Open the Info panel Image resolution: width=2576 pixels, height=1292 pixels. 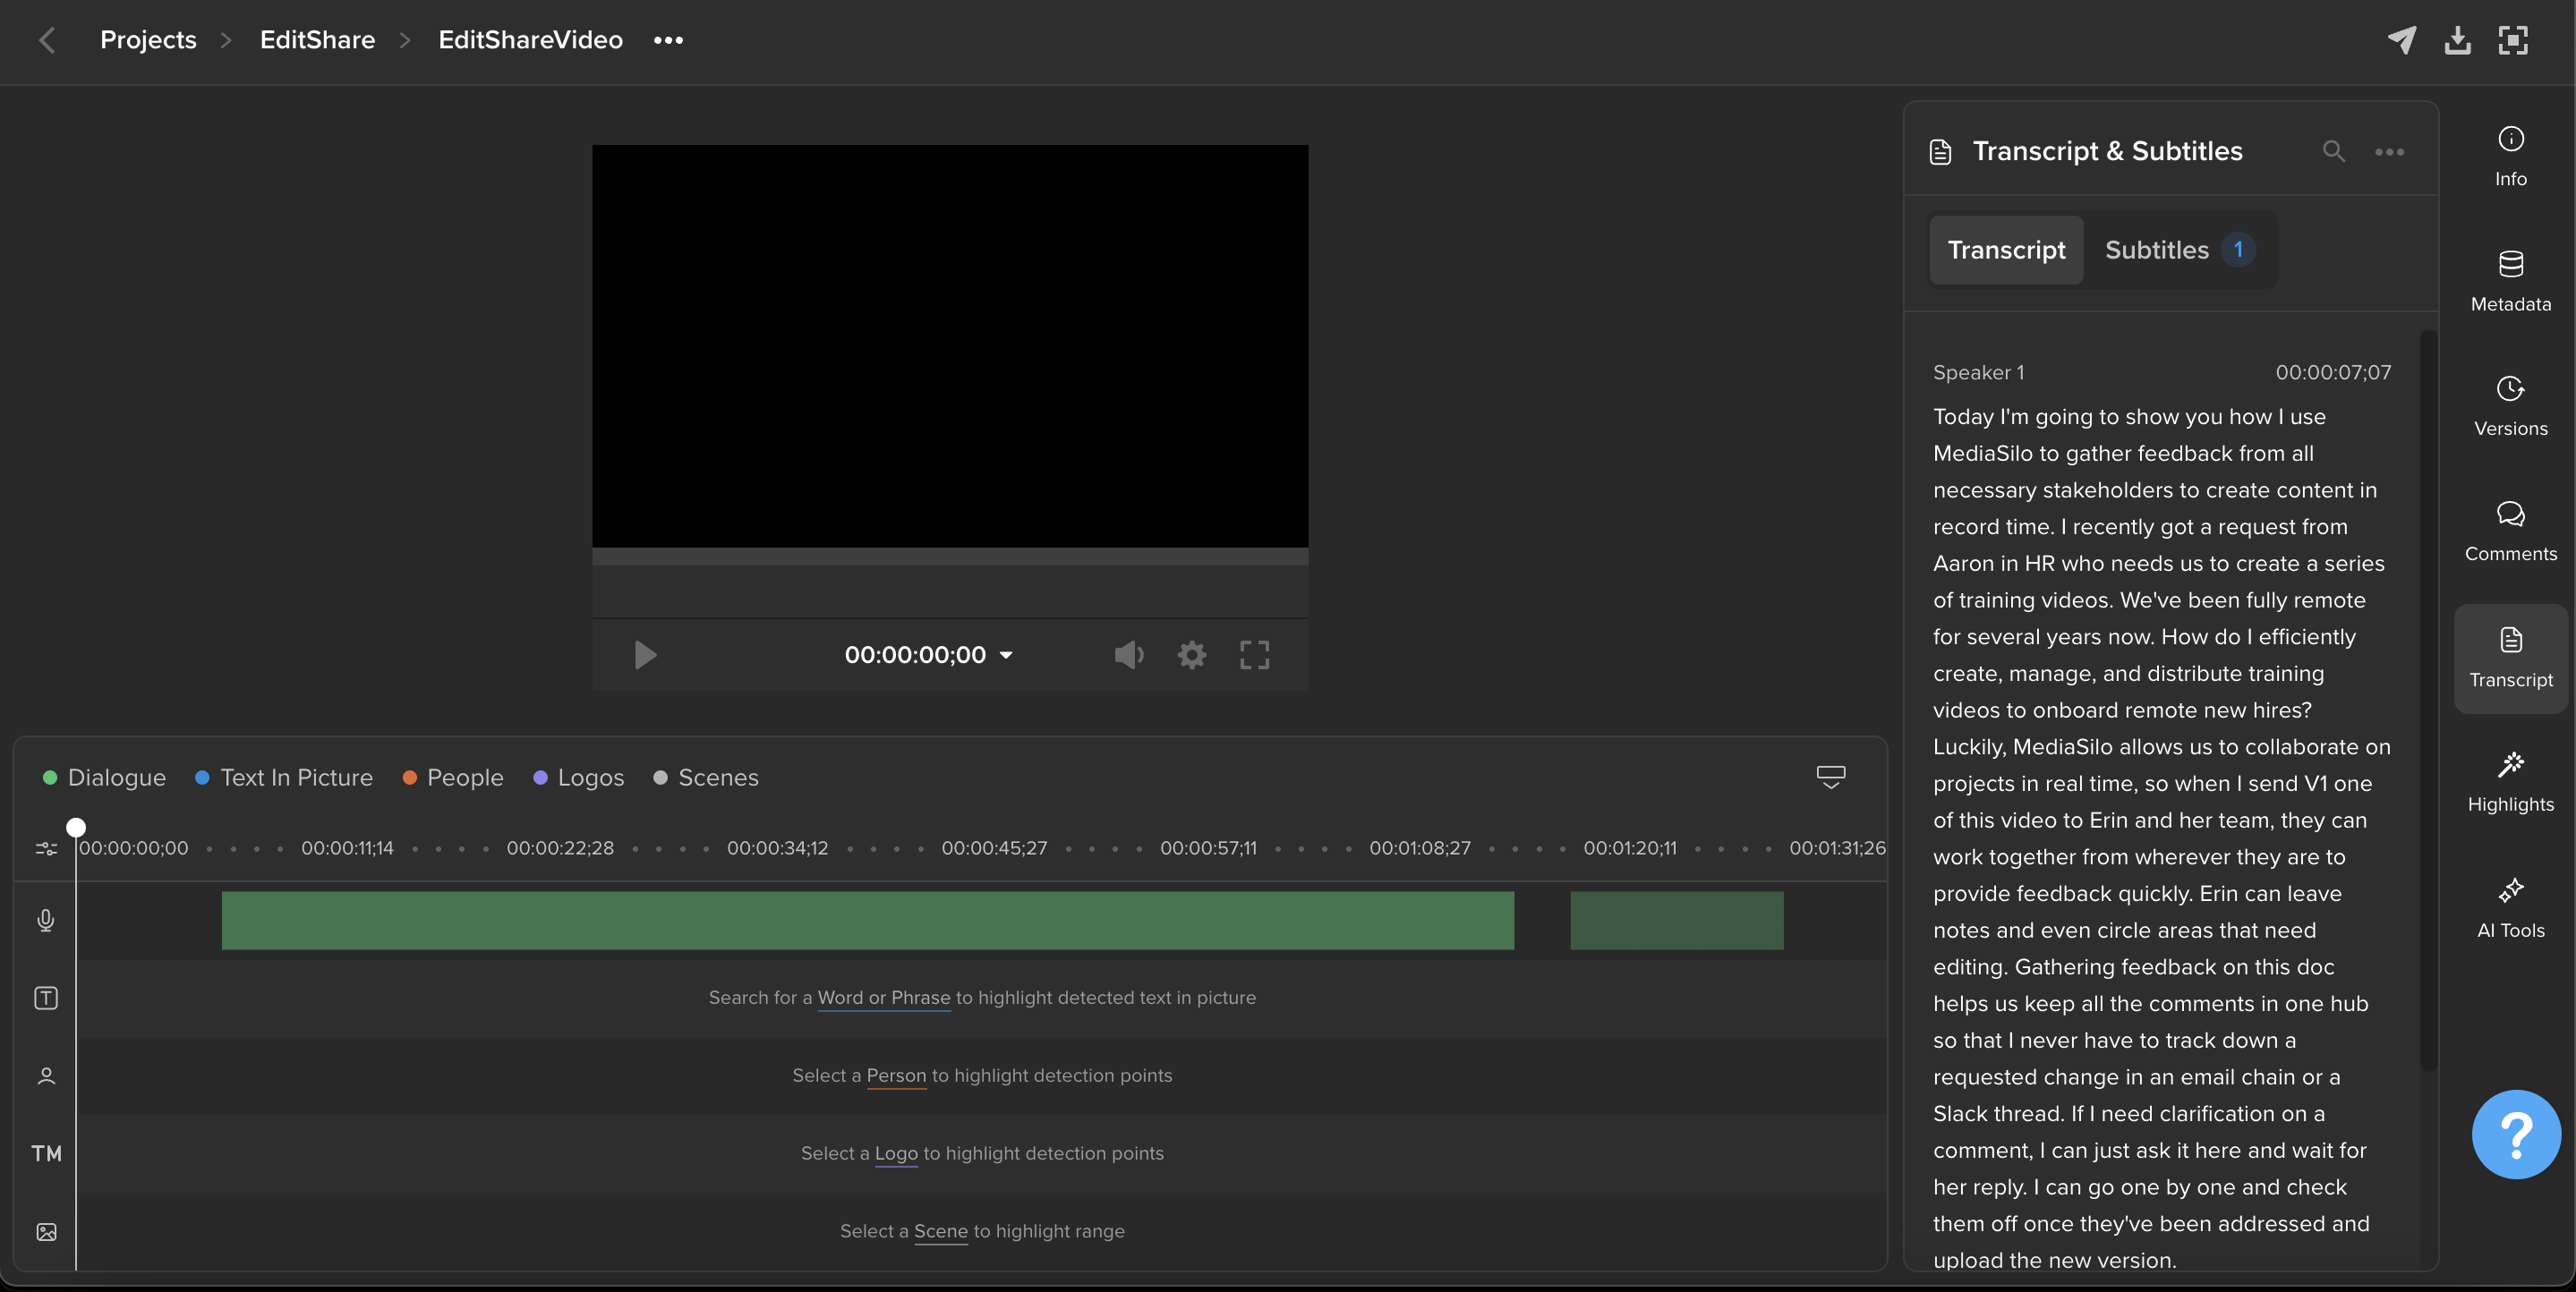tap(2510, 157)
